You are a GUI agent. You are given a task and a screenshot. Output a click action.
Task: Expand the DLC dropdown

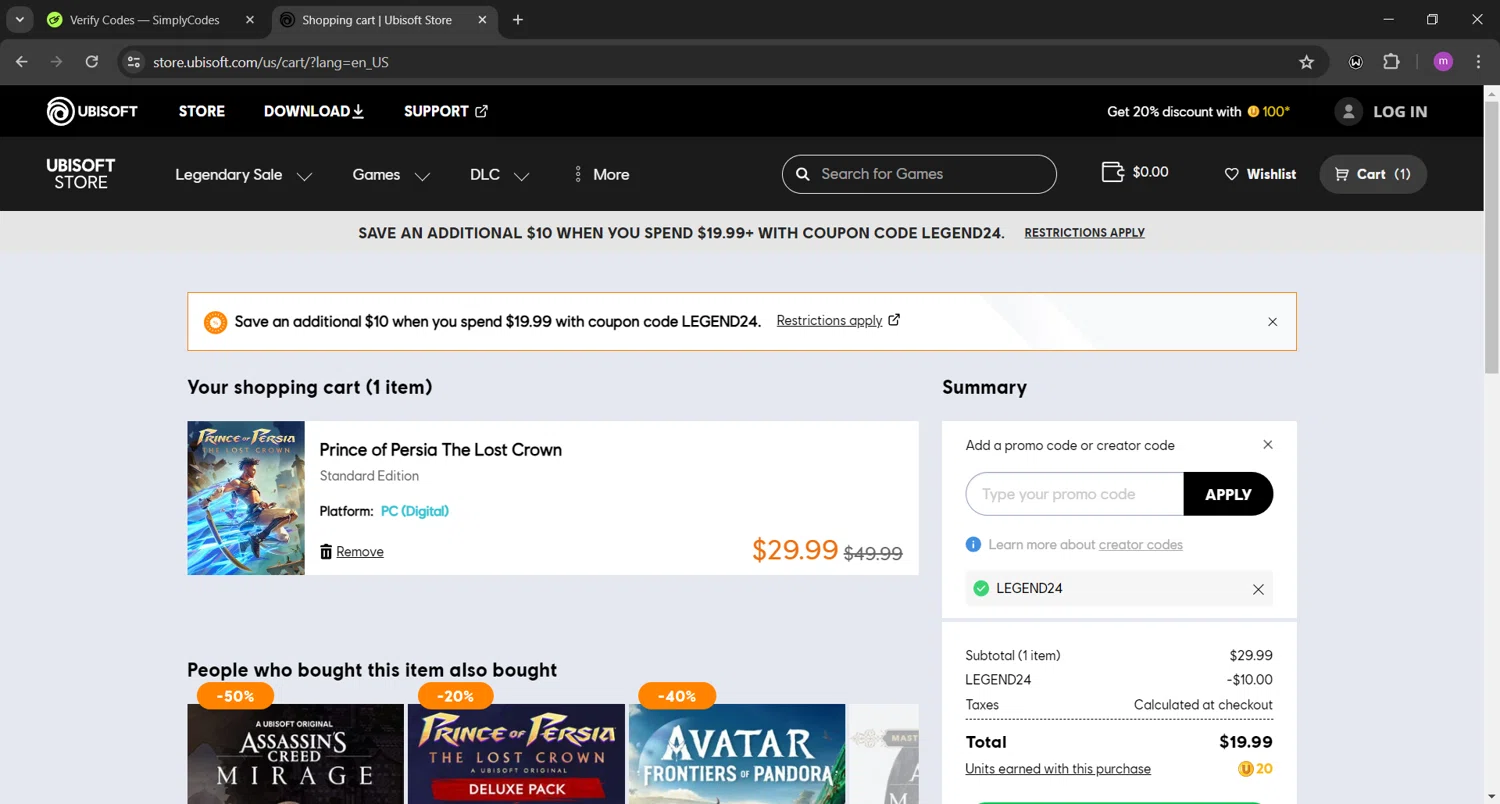[499, 175]
